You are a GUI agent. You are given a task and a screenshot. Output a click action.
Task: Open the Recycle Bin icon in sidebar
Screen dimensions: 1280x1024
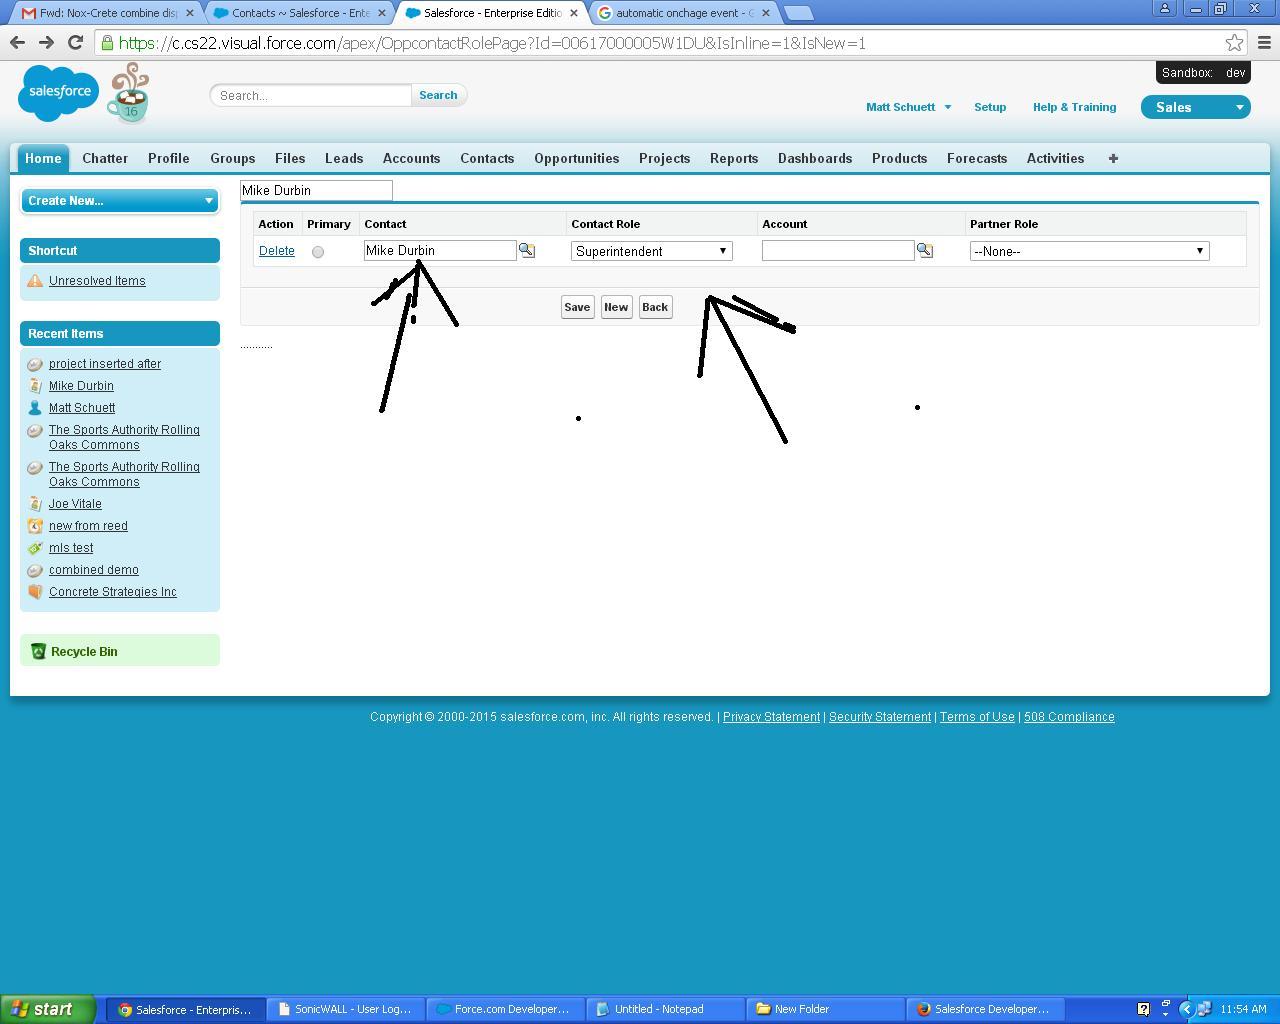click(x=38, y=651)
